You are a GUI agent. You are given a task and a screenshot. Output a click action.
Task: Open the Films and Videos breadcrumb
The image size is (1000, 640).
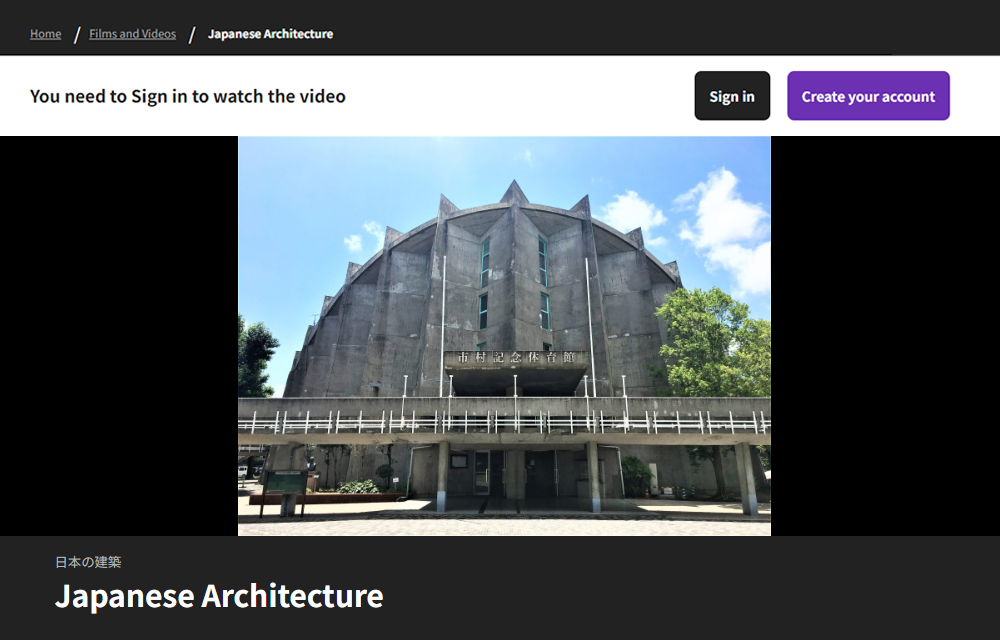point(133,34)
